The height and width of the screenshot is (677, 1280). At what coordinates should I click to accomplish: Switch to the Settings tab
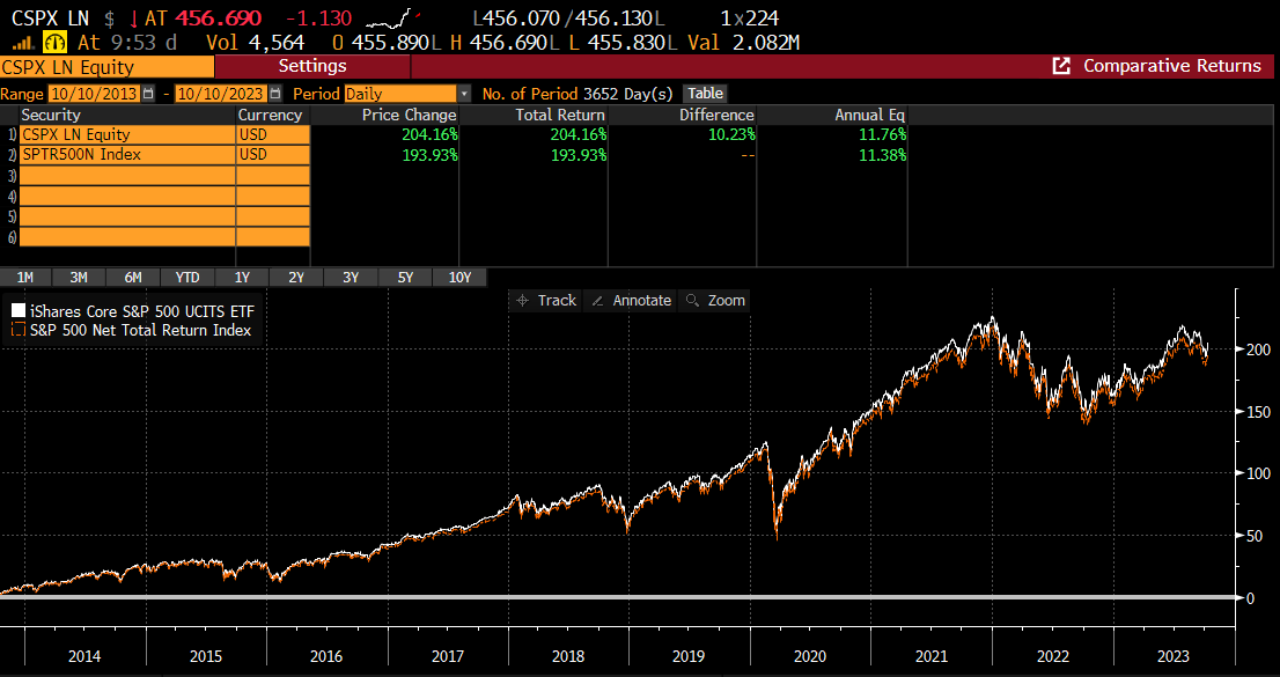(x=312, y=66)
